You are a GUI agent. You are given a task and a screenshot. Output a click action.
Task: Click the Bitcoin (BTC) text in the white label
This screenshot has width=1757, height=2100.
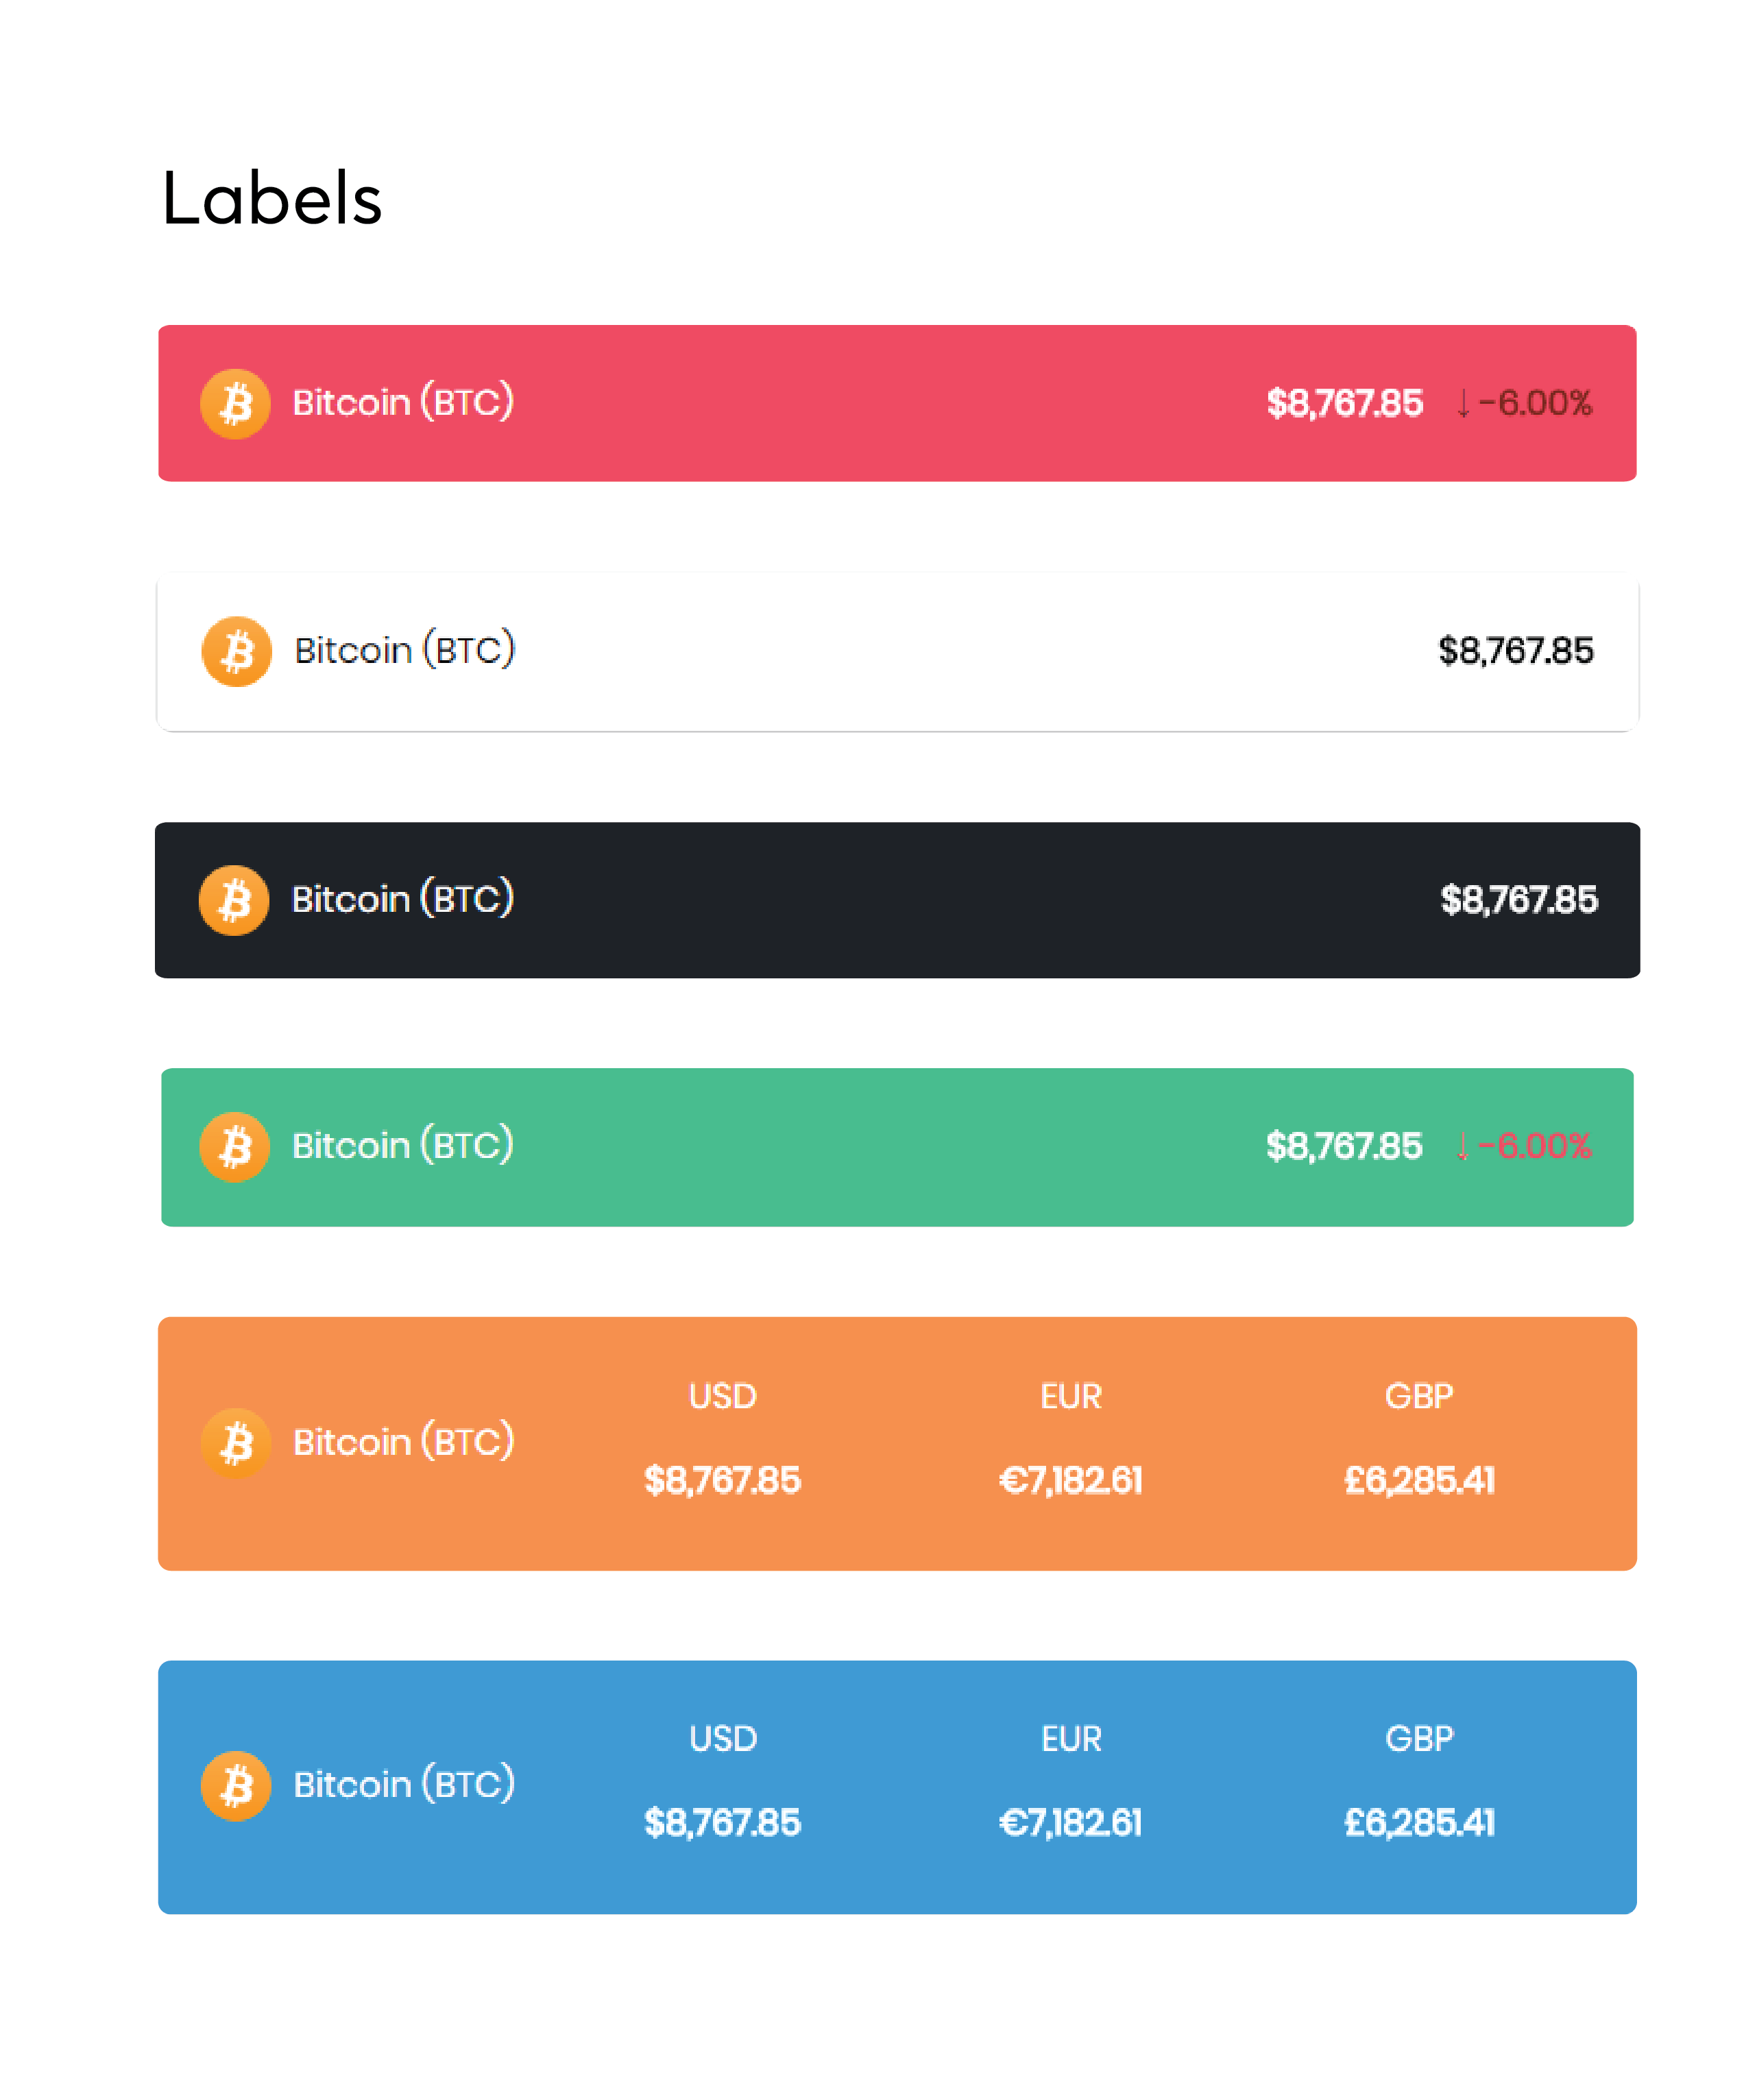point(405,649)
